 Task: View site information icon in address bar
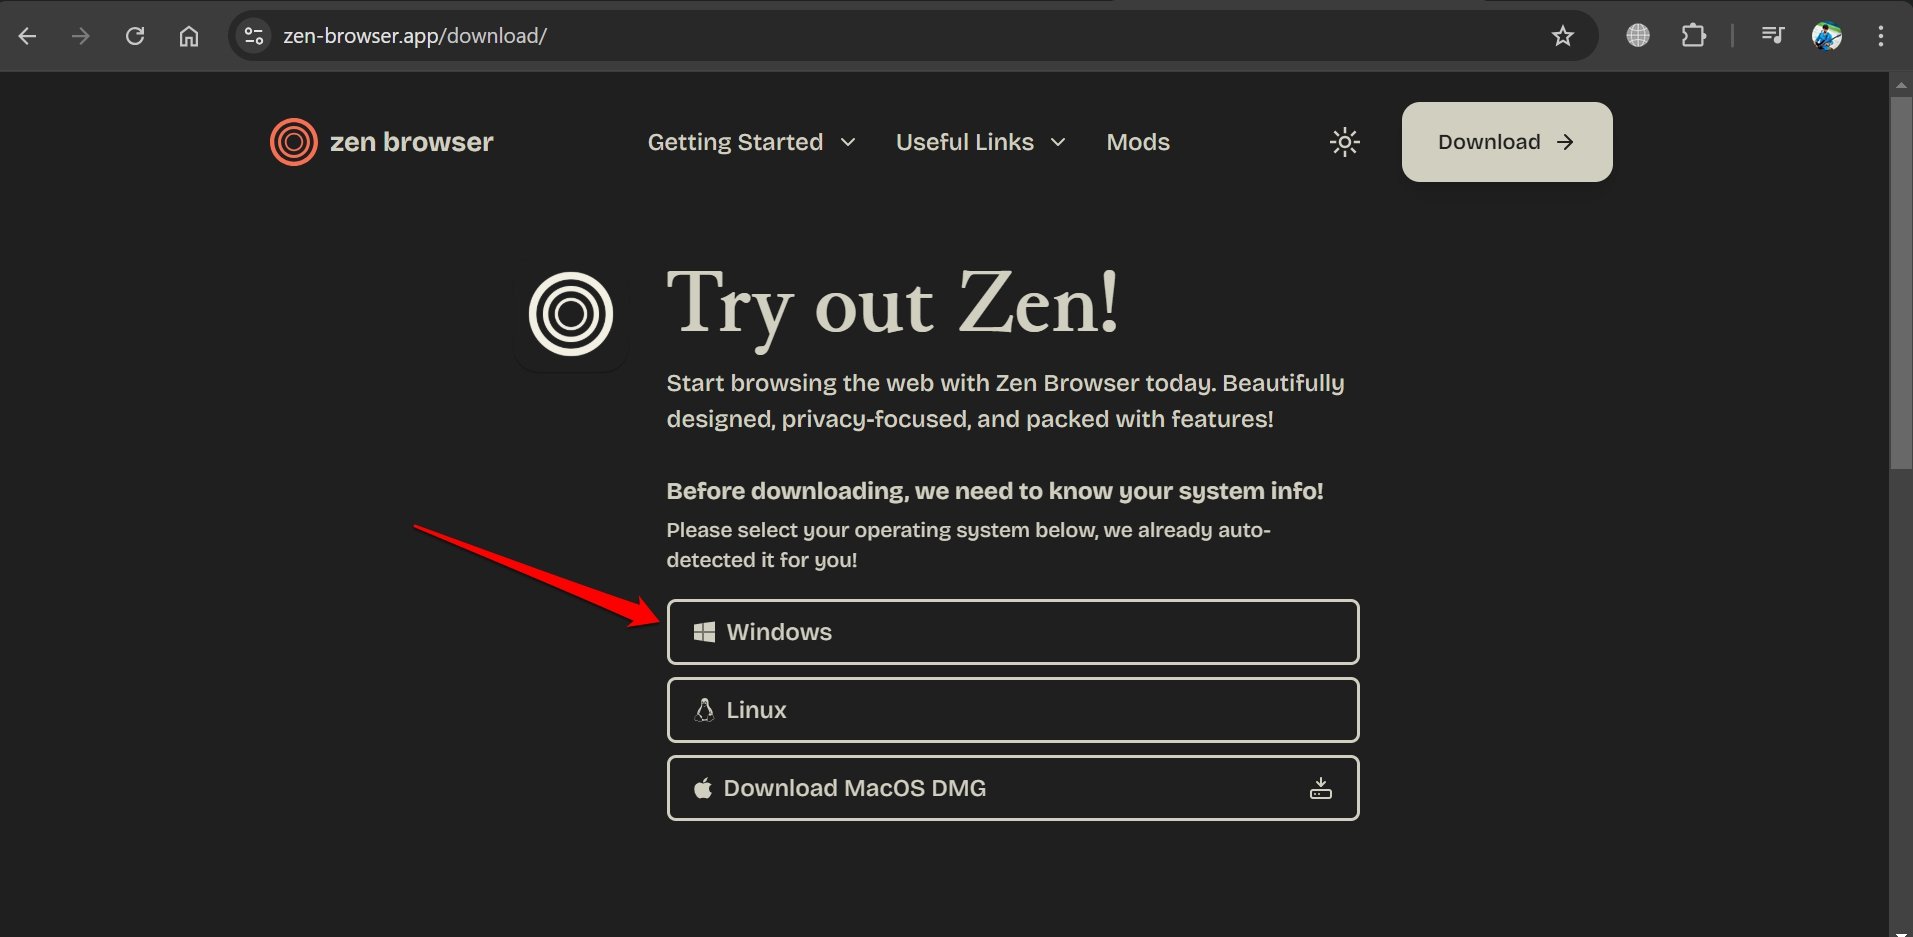pyautogui.click(x=254, y=36)
